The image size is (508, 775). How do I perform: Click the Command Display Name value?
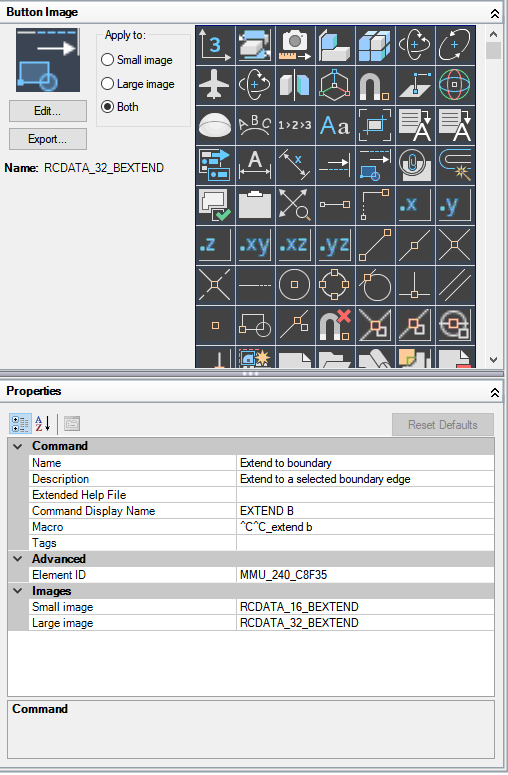click(365, 511)
